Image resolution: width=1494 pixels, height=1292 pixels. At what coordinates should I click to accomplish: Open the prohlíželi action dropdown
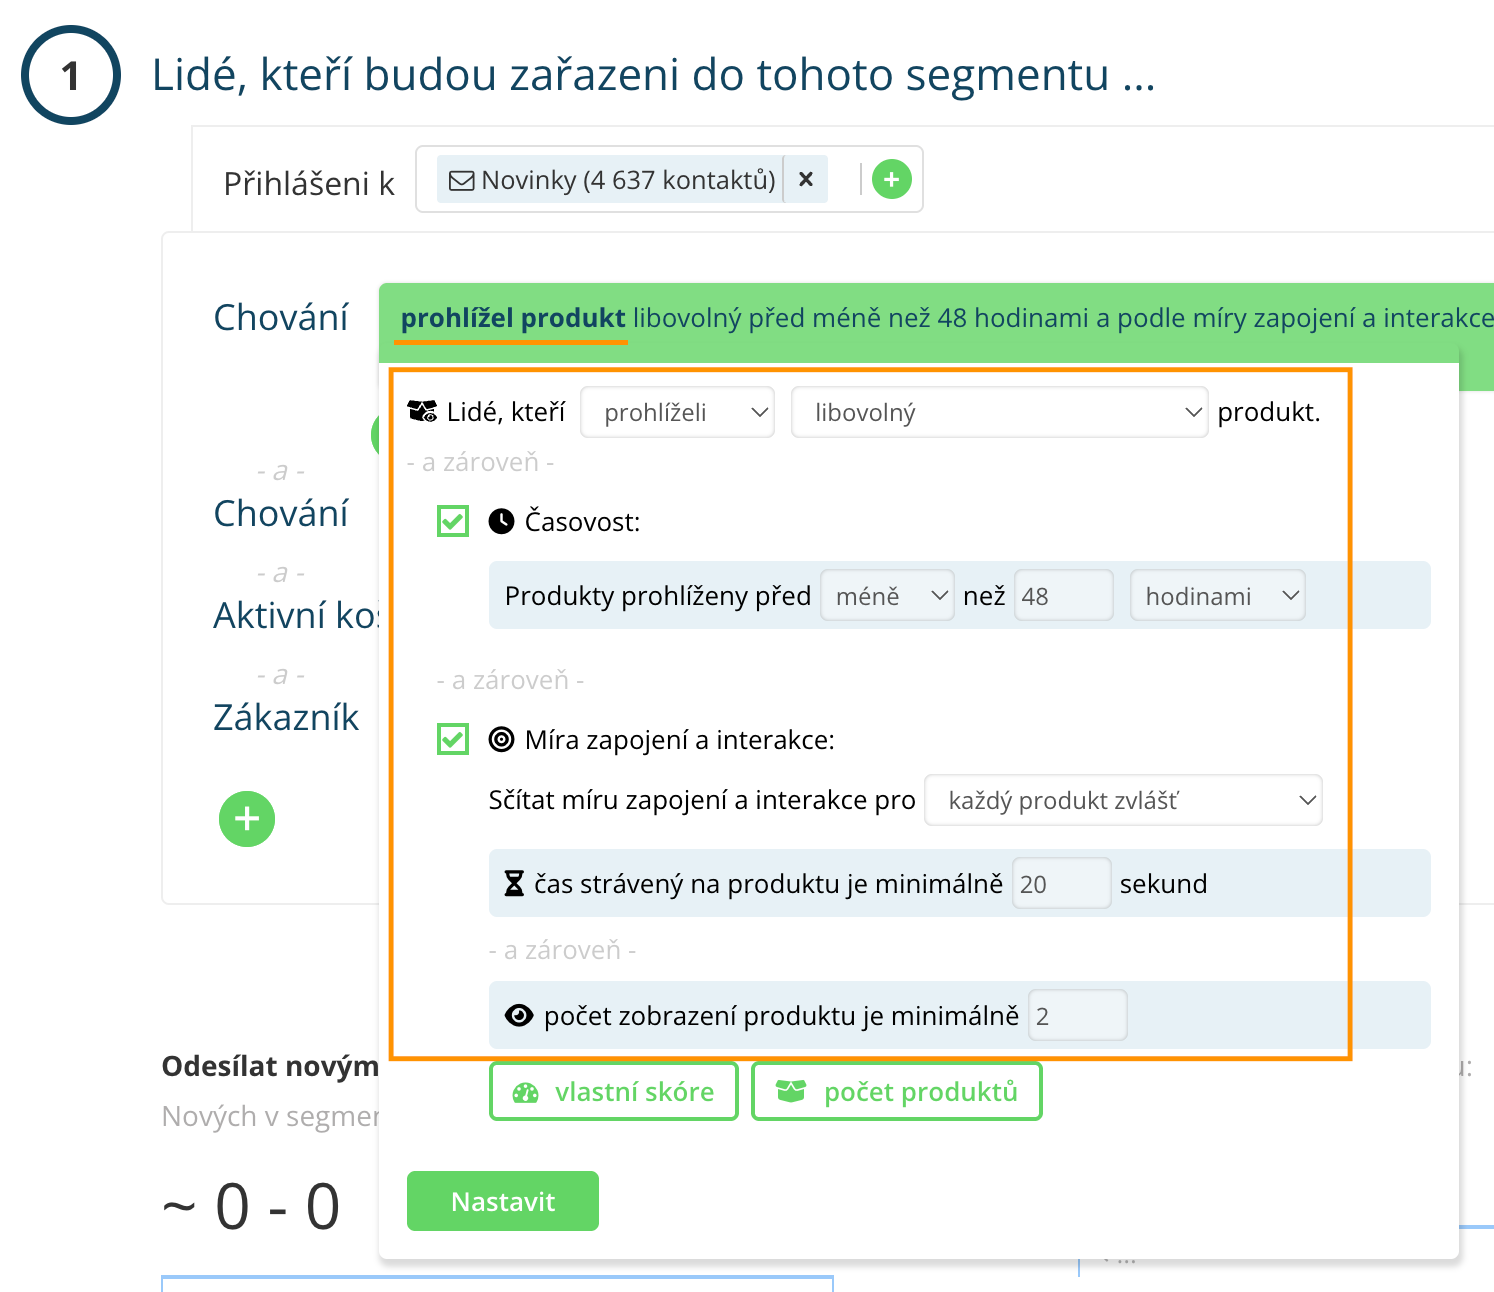tap(678, 412)
